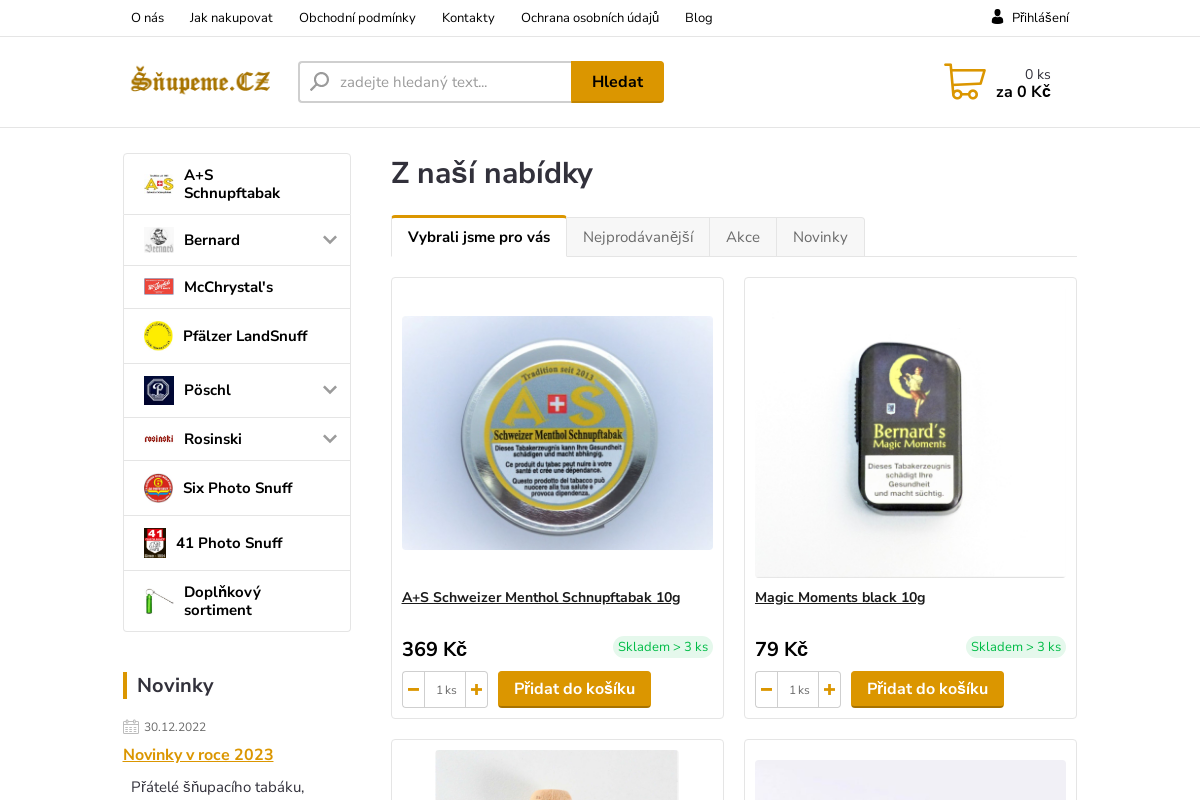Decrease quantity for Magic Moments black 10g
The image size is (1200, 800).
tap(766, 689)
